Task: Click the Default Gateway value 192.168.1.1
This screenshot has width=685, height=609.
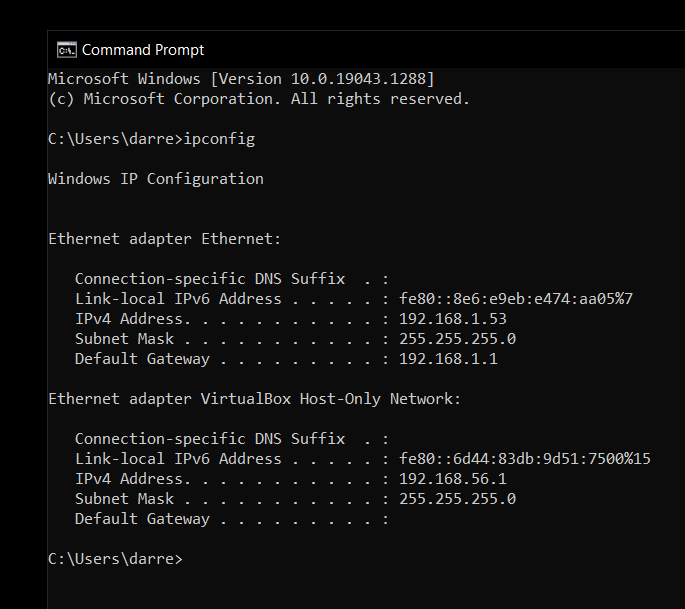Action: click(448, 359)
